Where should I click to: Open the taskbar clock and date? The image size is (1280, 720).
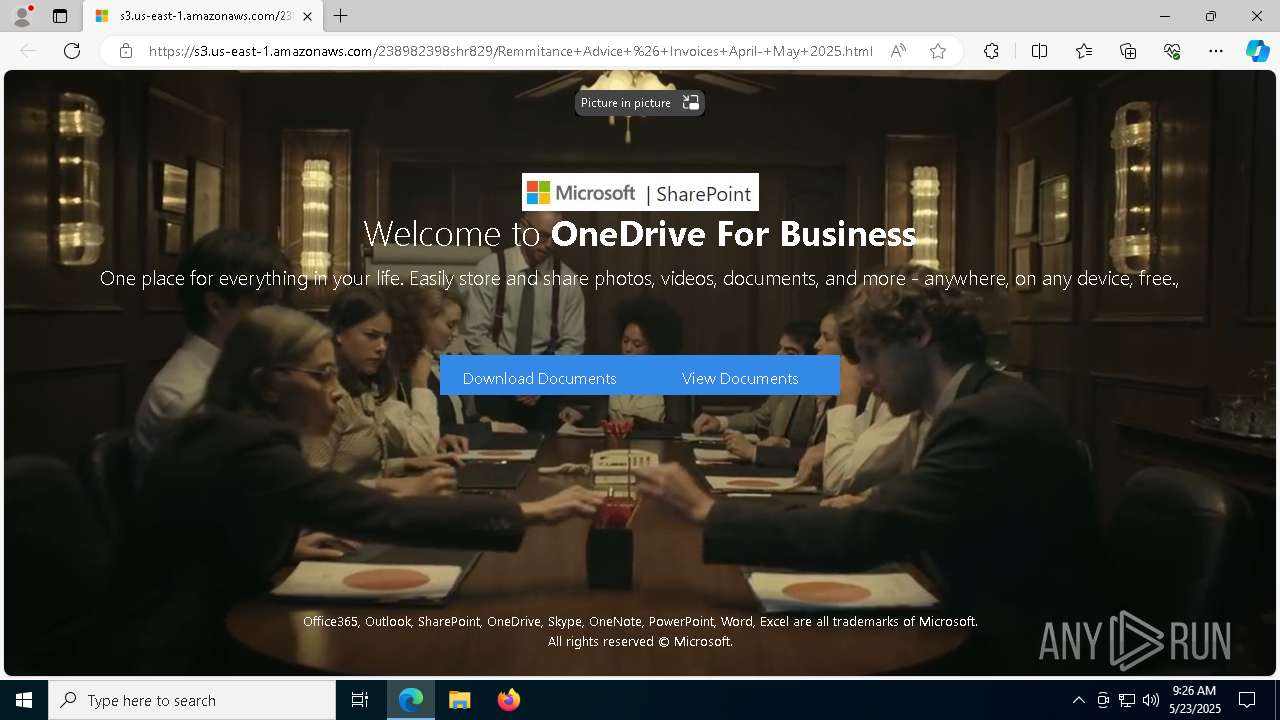coord(1194,700)
